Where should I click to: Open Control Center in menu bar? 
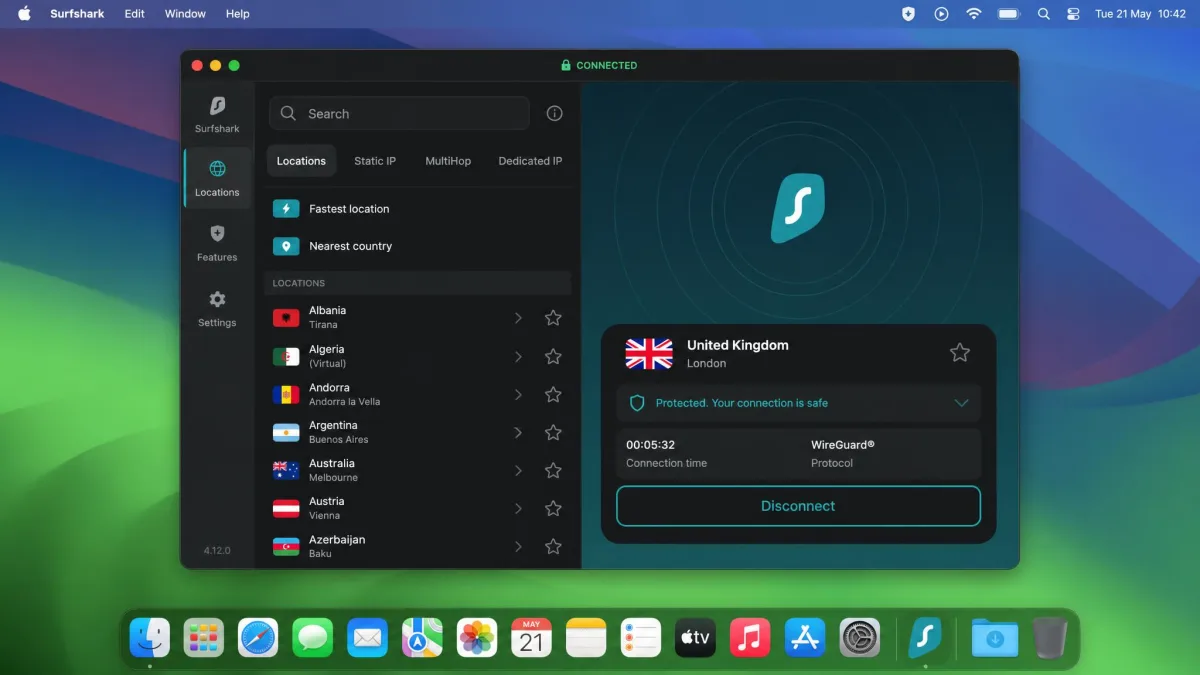tap(1073, 14)
